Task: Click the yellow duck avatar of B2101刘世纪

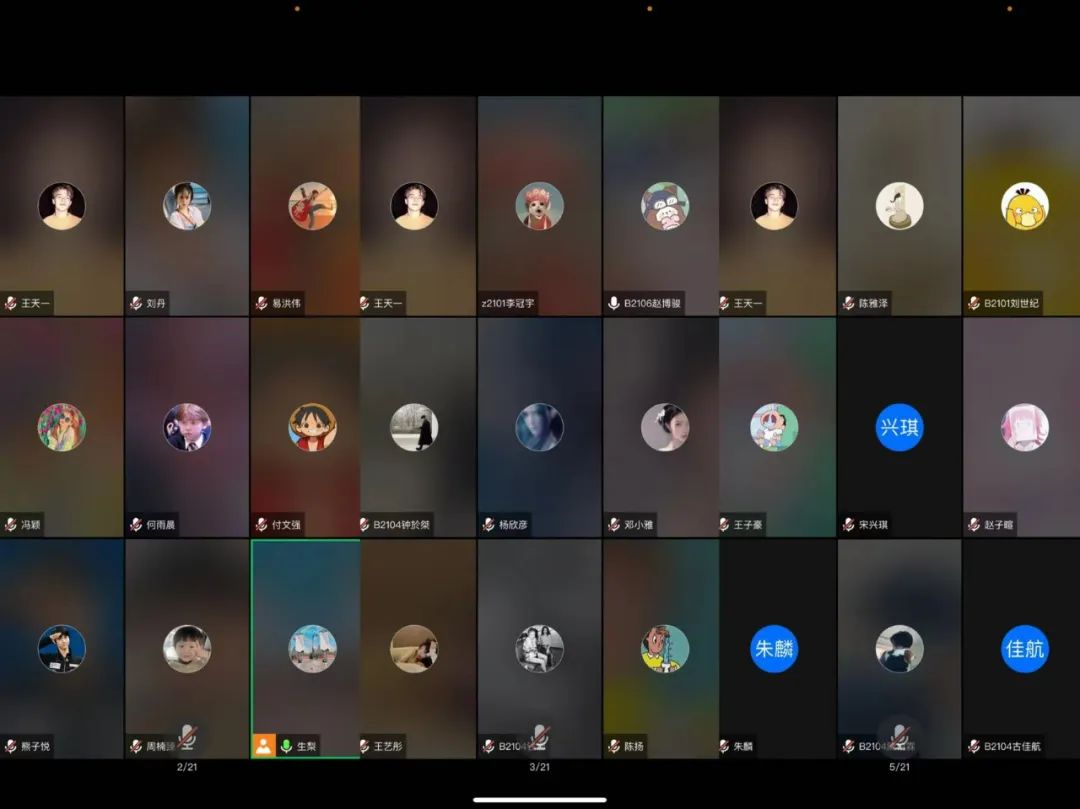Action: pos(1024,206)
